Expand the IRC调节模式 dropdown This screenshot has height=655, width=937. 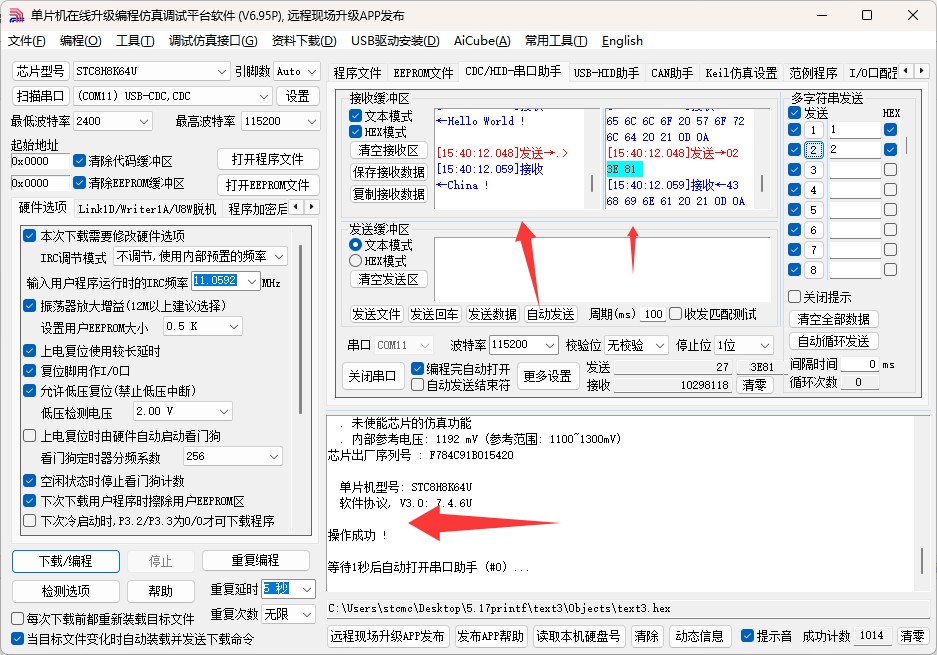coord(279,256)
